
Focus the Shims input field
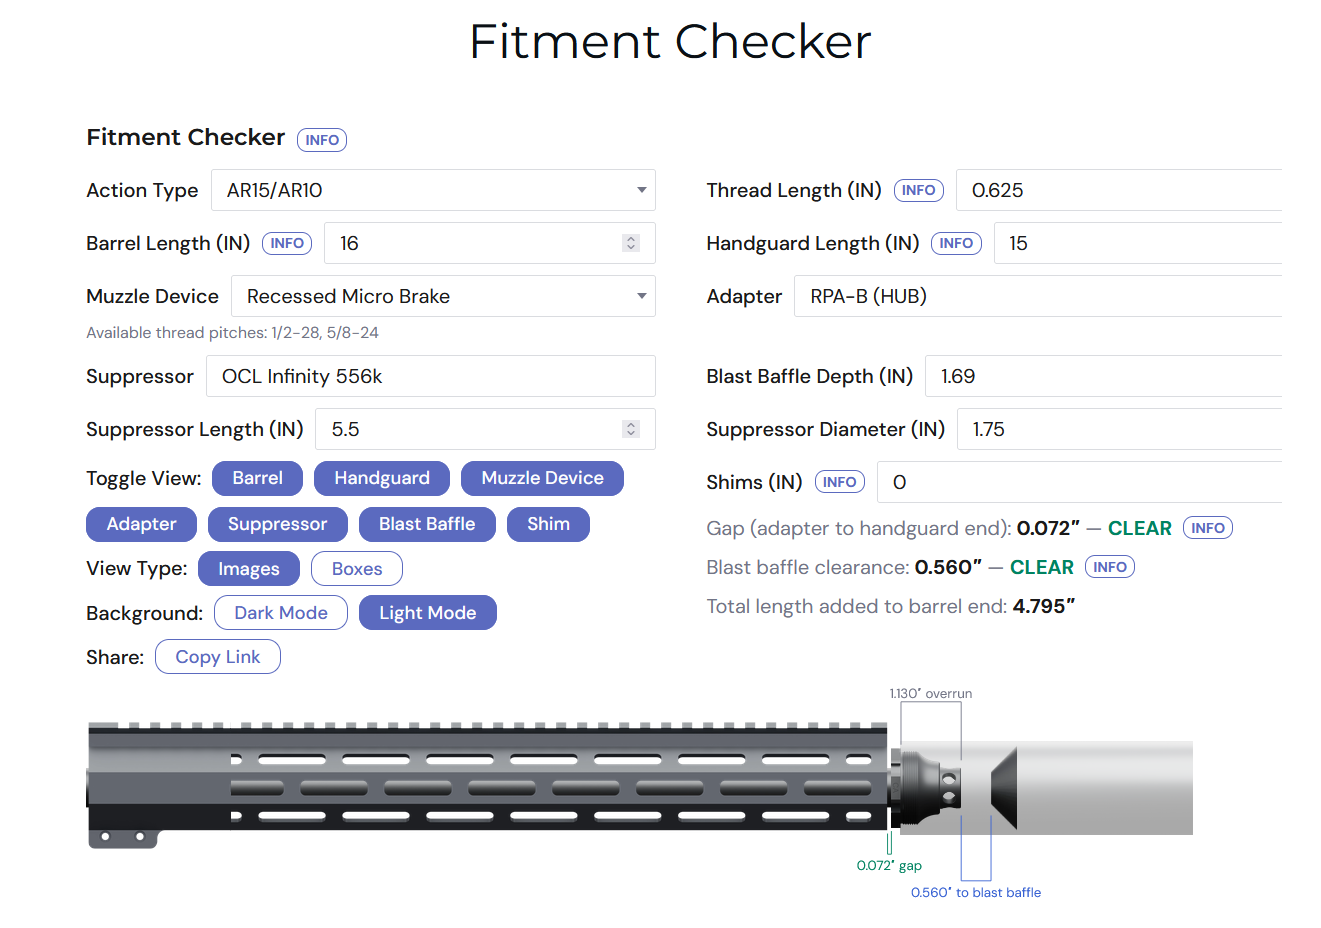(1079, 482)
